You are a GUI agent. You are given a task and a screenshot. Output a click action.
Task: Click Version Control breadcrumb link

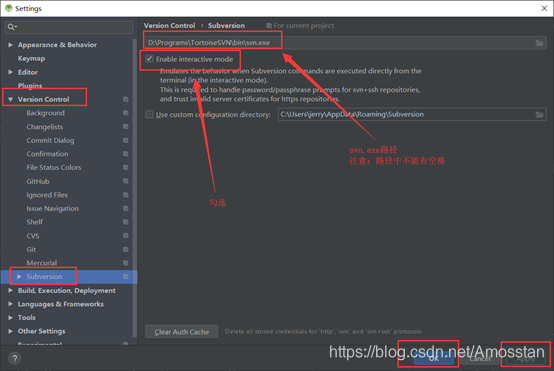point(169,25)
